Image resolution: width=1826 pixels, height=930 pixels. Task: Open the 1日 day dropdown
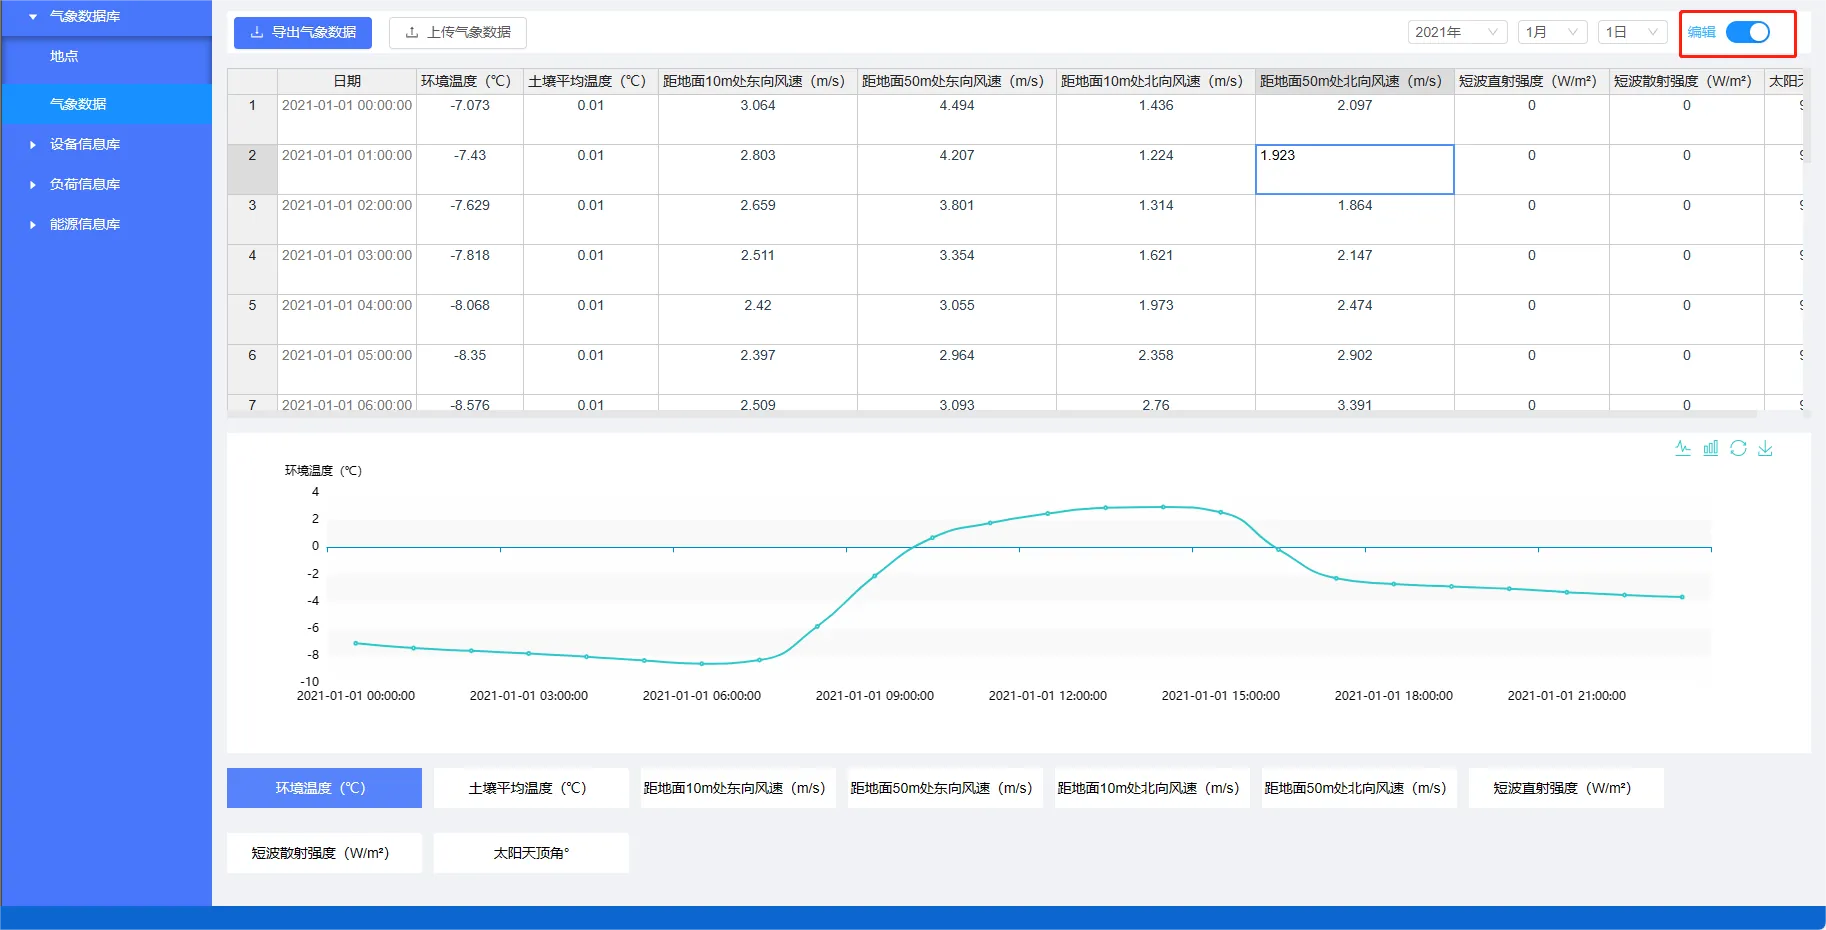[1632, 32]
